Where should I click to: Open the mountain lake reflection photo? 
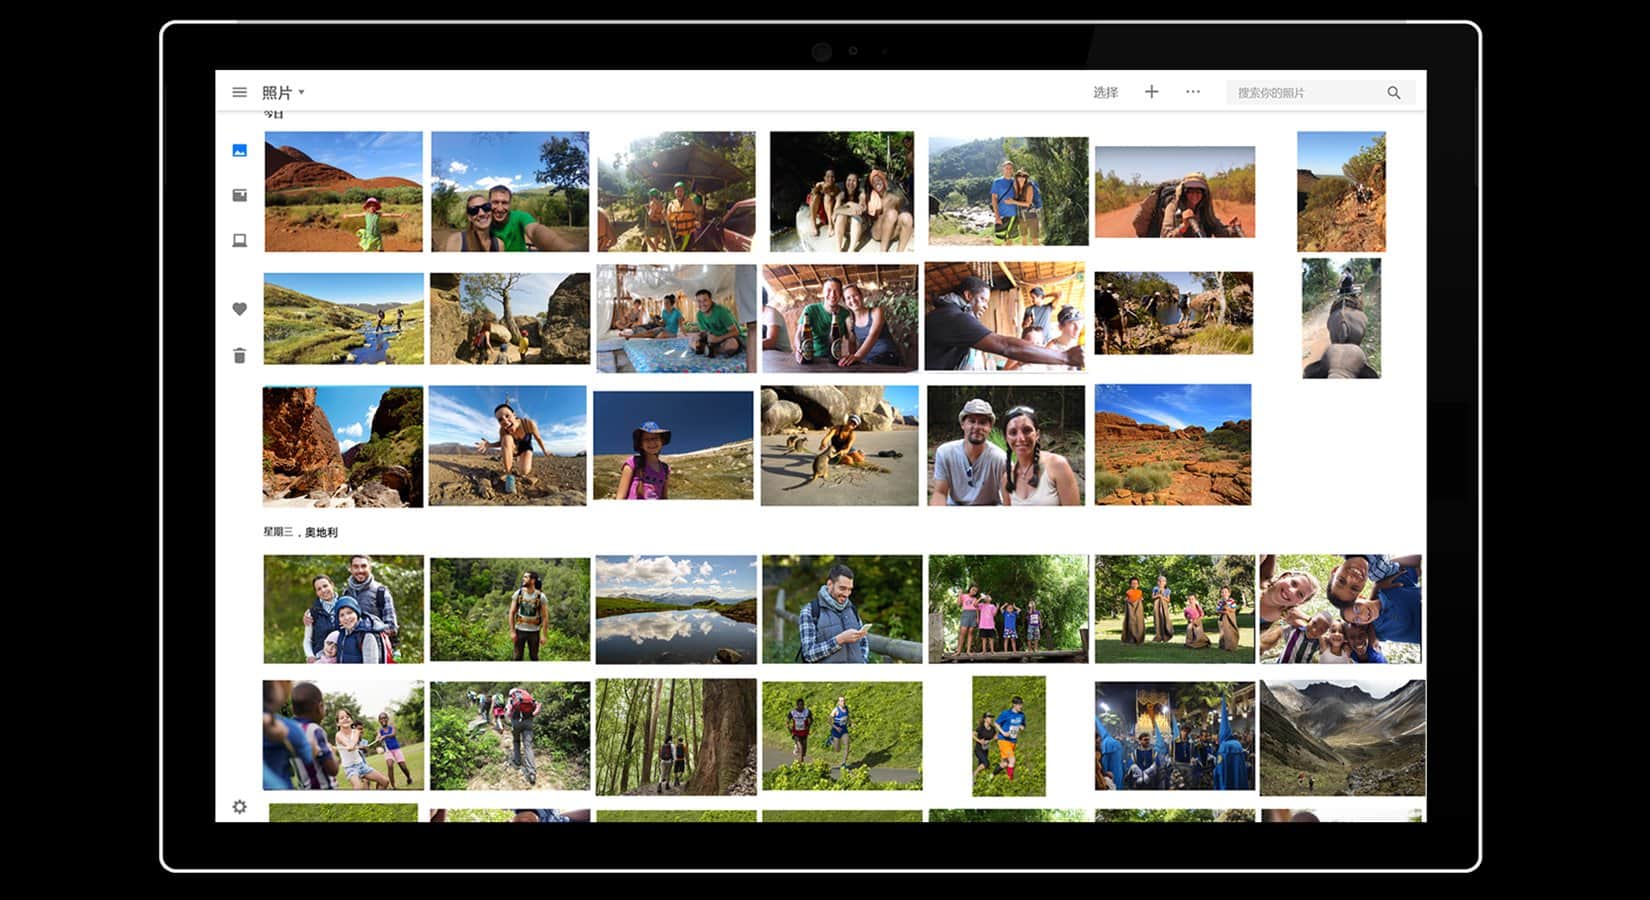coord(676,609)
